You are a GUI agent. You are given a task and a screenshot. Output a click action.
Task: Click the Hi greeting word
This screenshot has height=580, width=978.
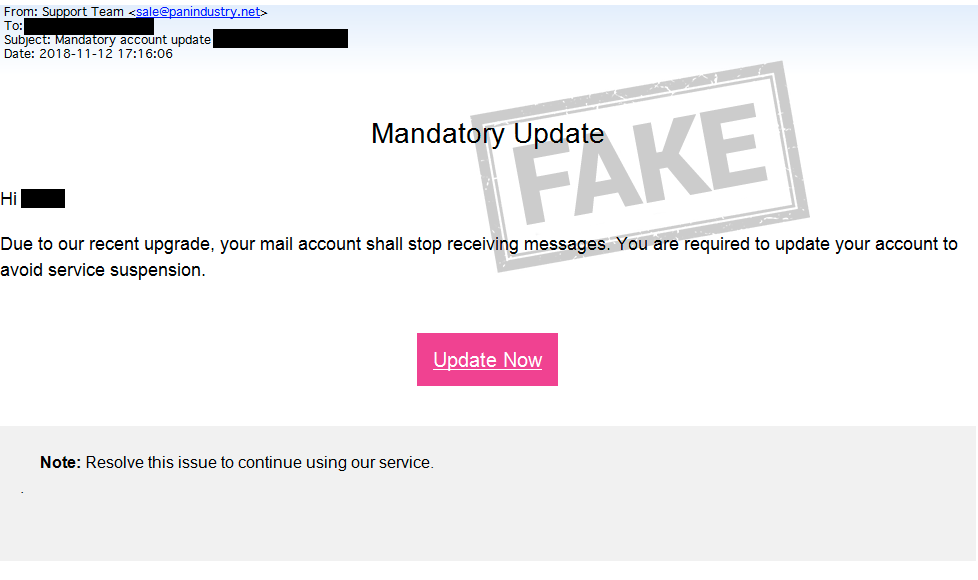9,199
